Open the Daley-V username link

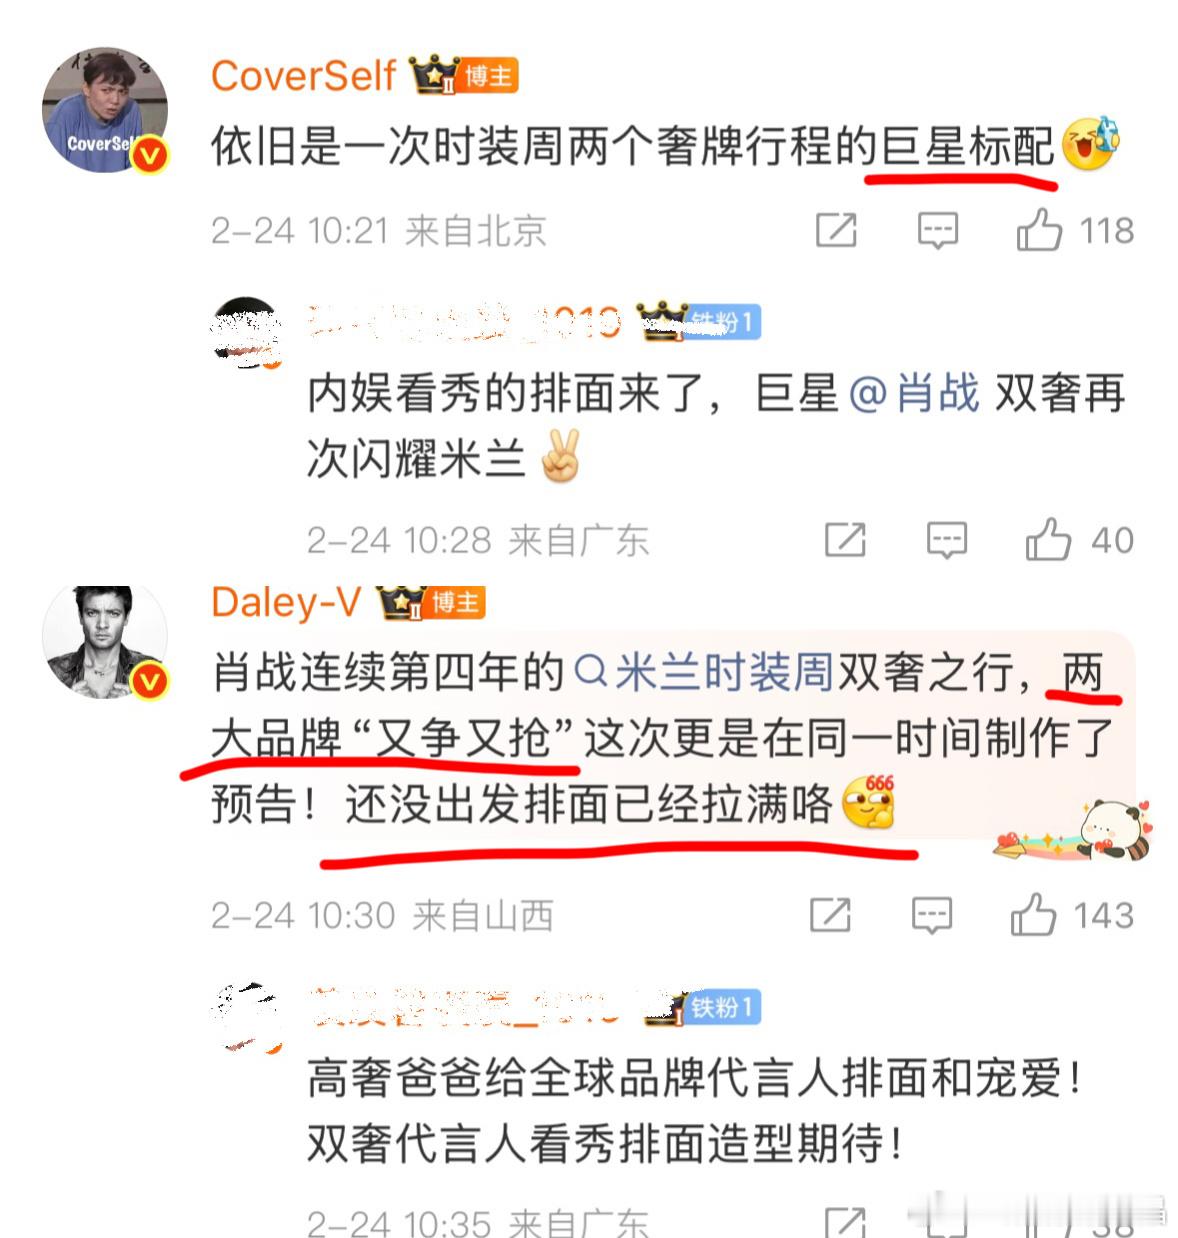pyautogui.click(x=286, y=603)
